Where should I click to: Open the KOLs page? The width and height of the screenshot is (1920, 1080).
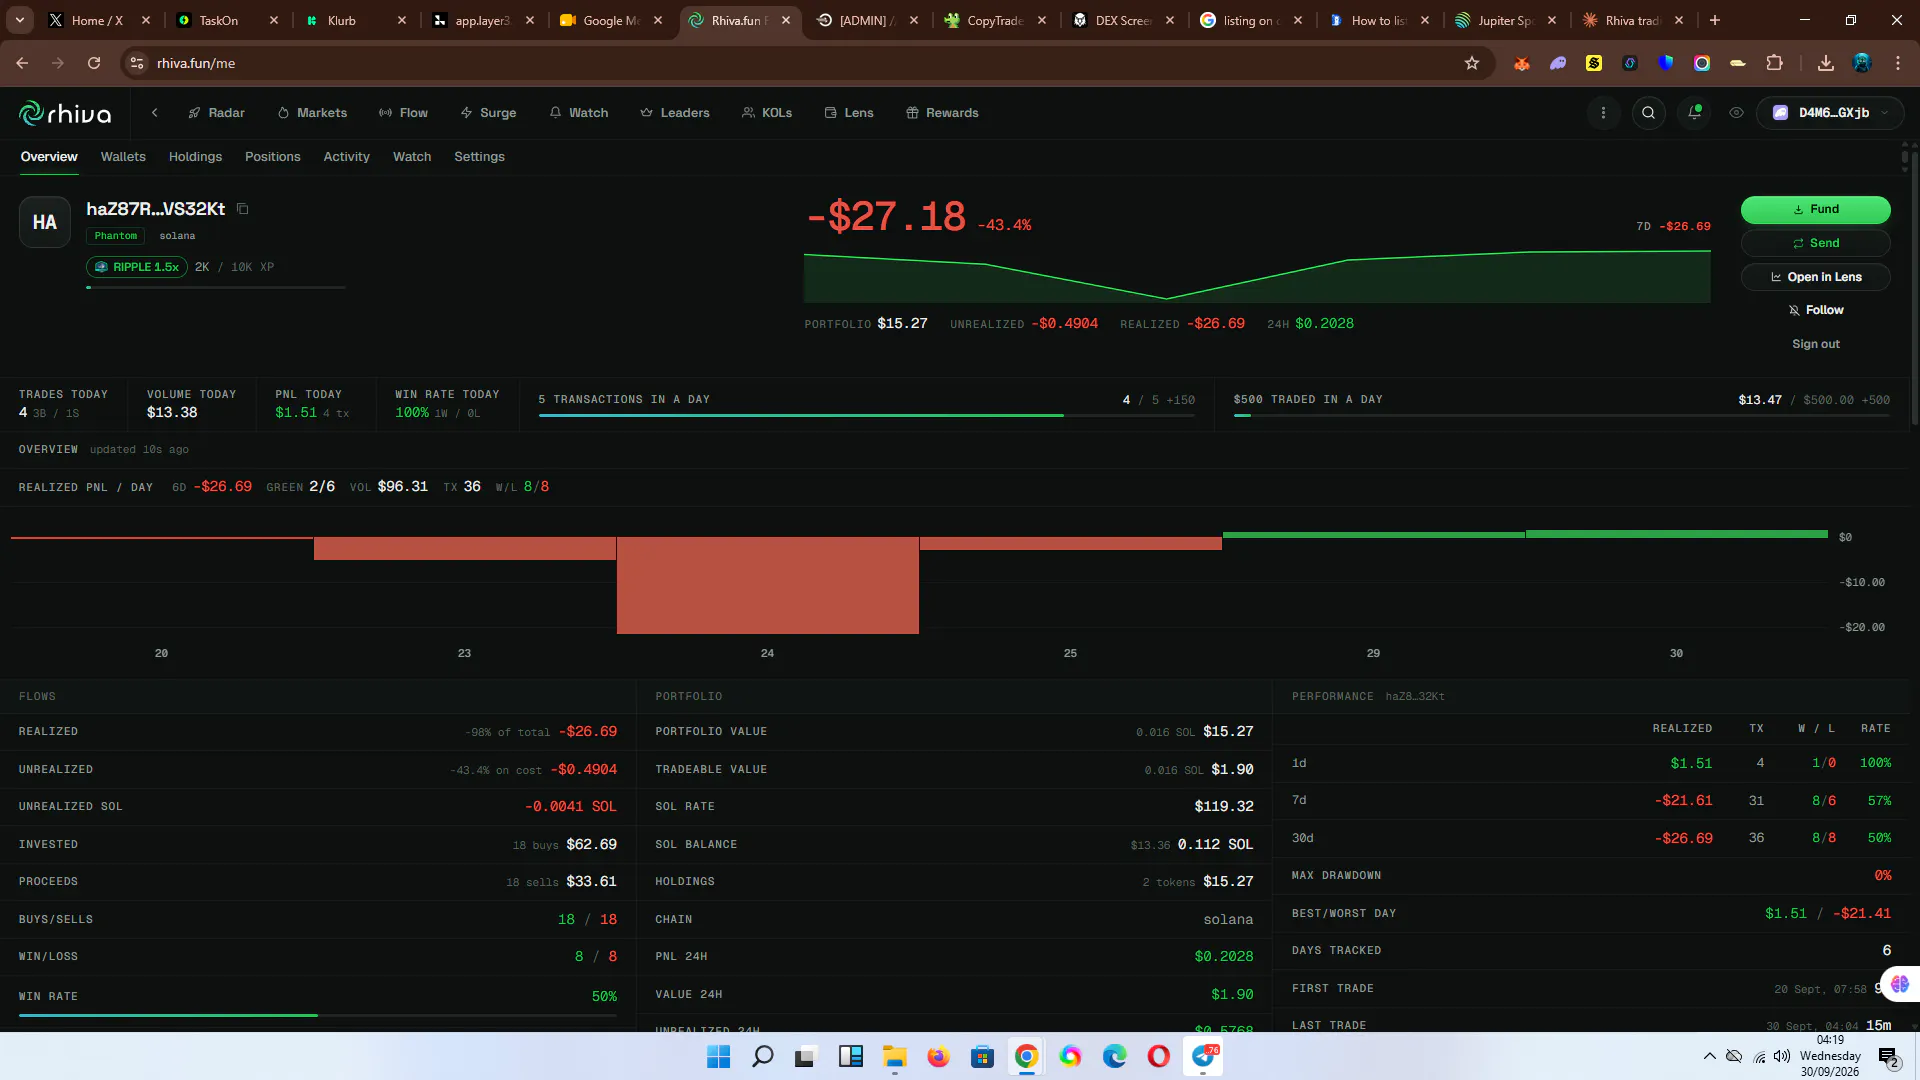767,113
